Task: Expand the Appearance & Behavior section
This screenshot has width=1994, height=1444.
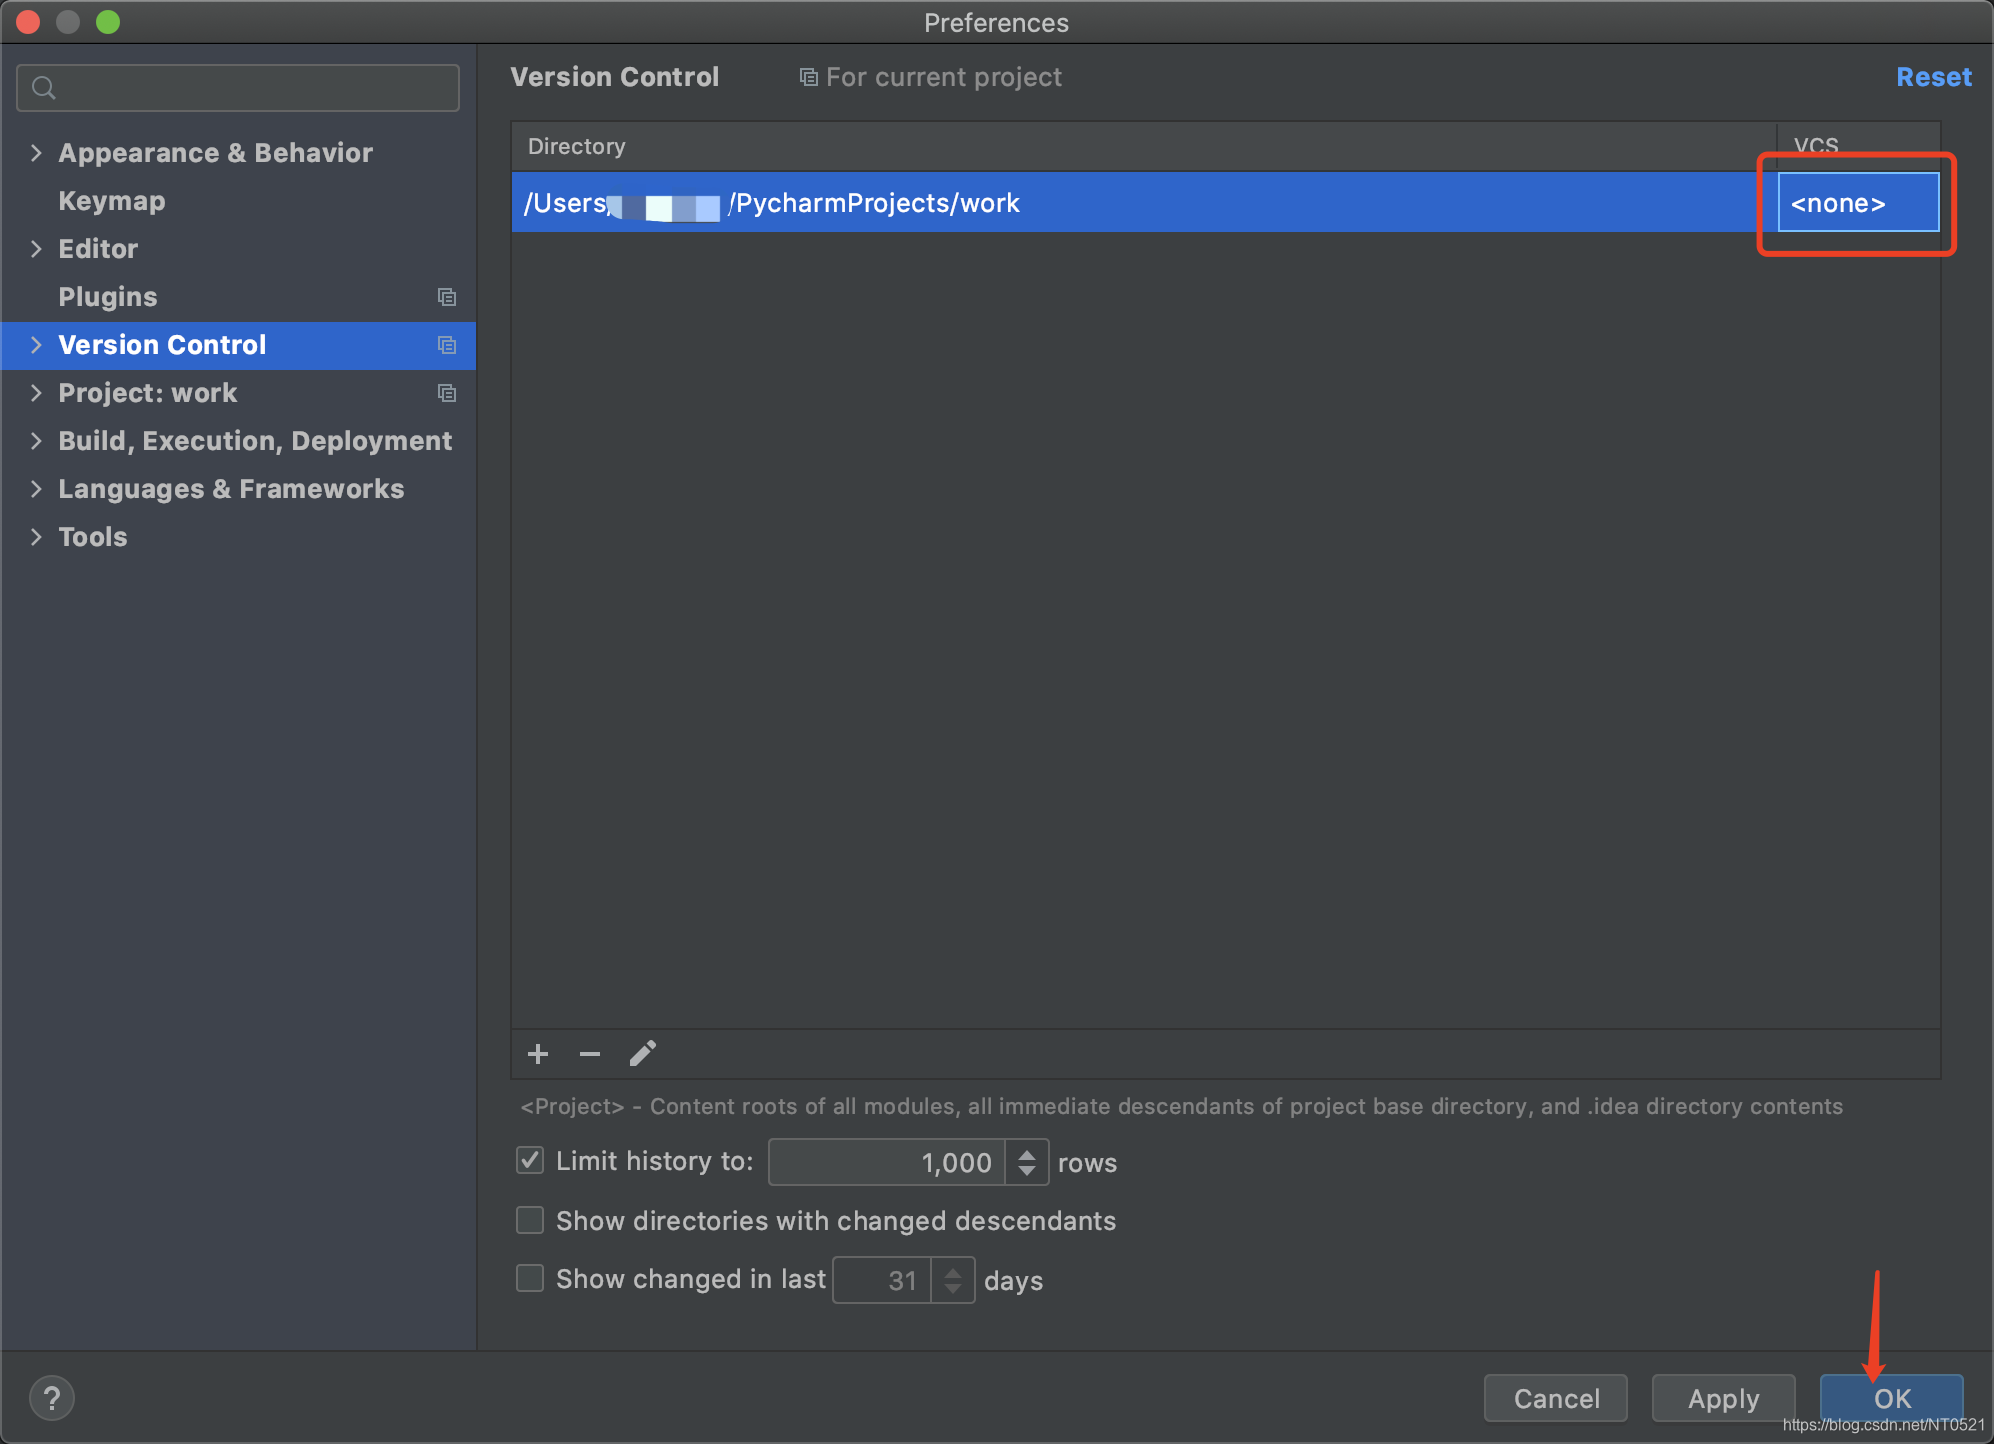Action: click(x=36, y=153)
